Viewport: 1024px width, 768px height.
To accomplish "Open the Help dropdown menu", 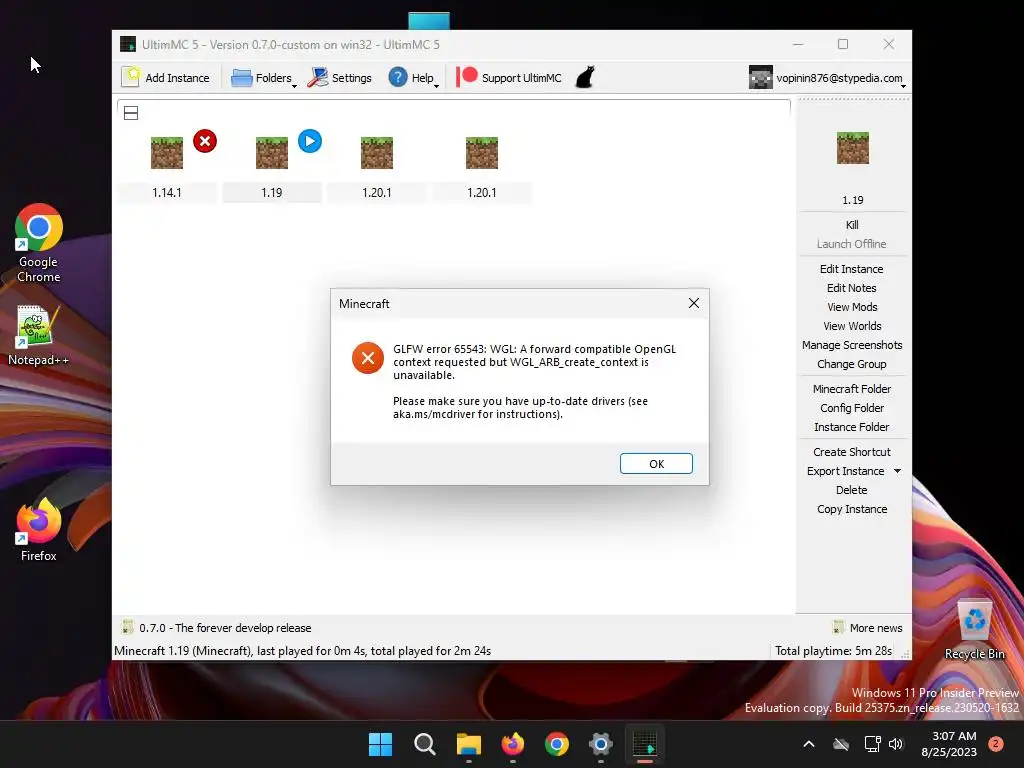I will pyautogui.click(x=413, y=78).
